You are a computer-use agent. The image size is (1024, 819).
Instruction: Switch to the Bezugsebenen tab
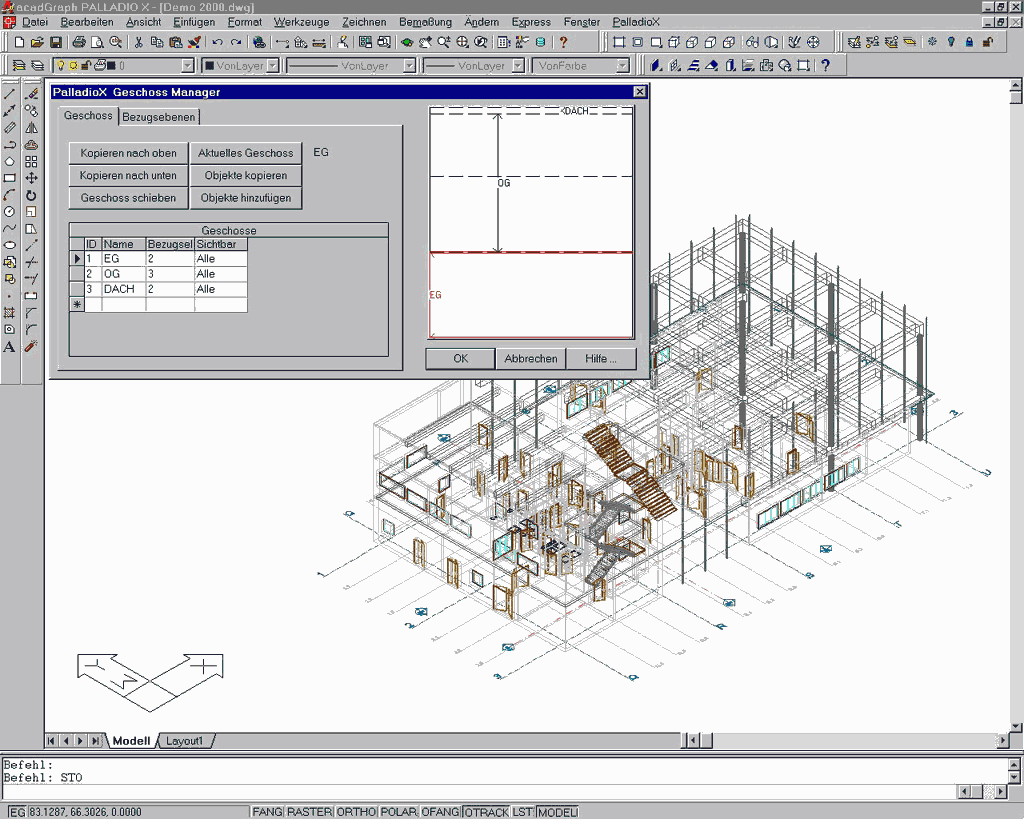point(159,117)
